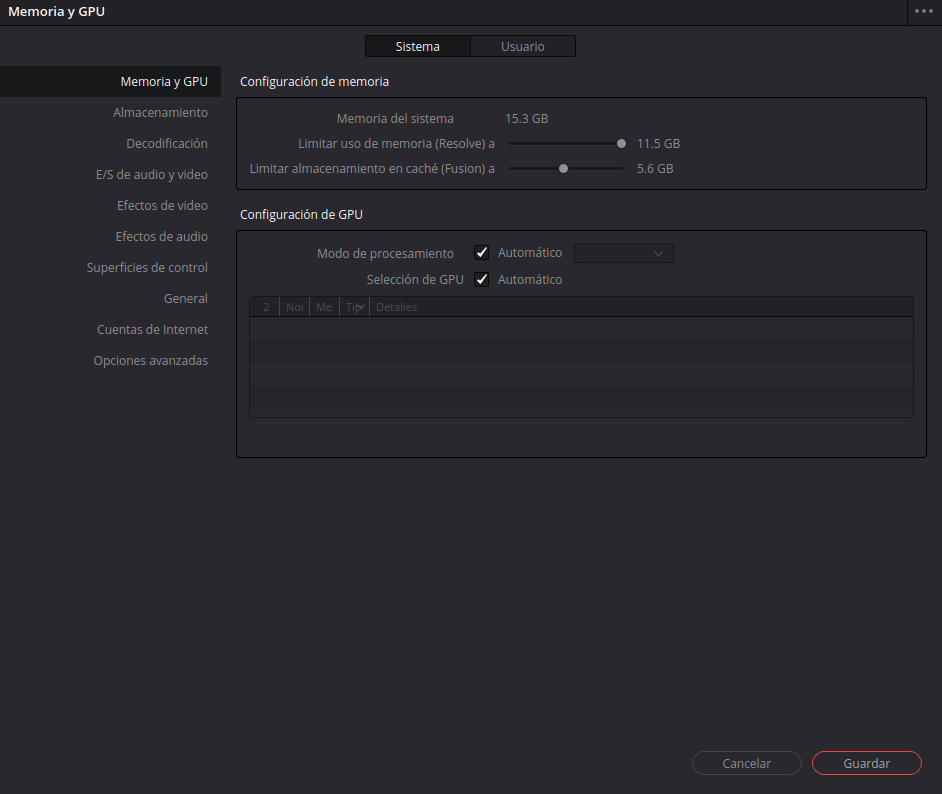Click the 5.6 GB Fusion cache value
This screenshot has height=794, width=942.
(x=655, y=169)
